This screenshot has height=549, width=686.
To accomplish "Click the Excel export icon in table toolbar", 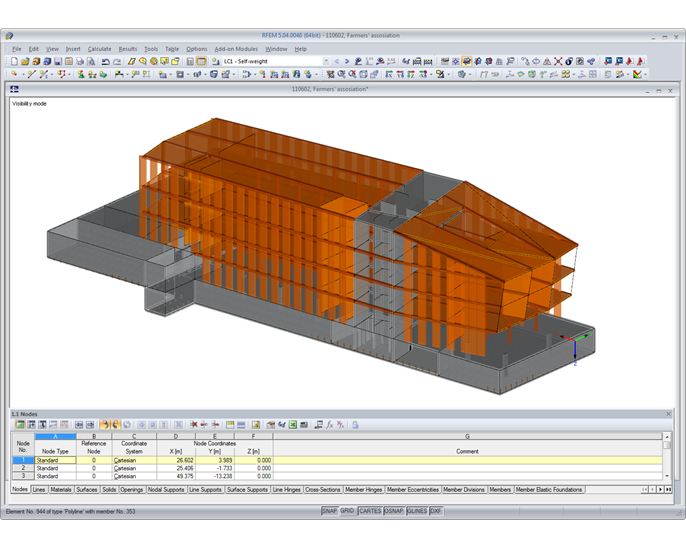I will coord(293,425).
